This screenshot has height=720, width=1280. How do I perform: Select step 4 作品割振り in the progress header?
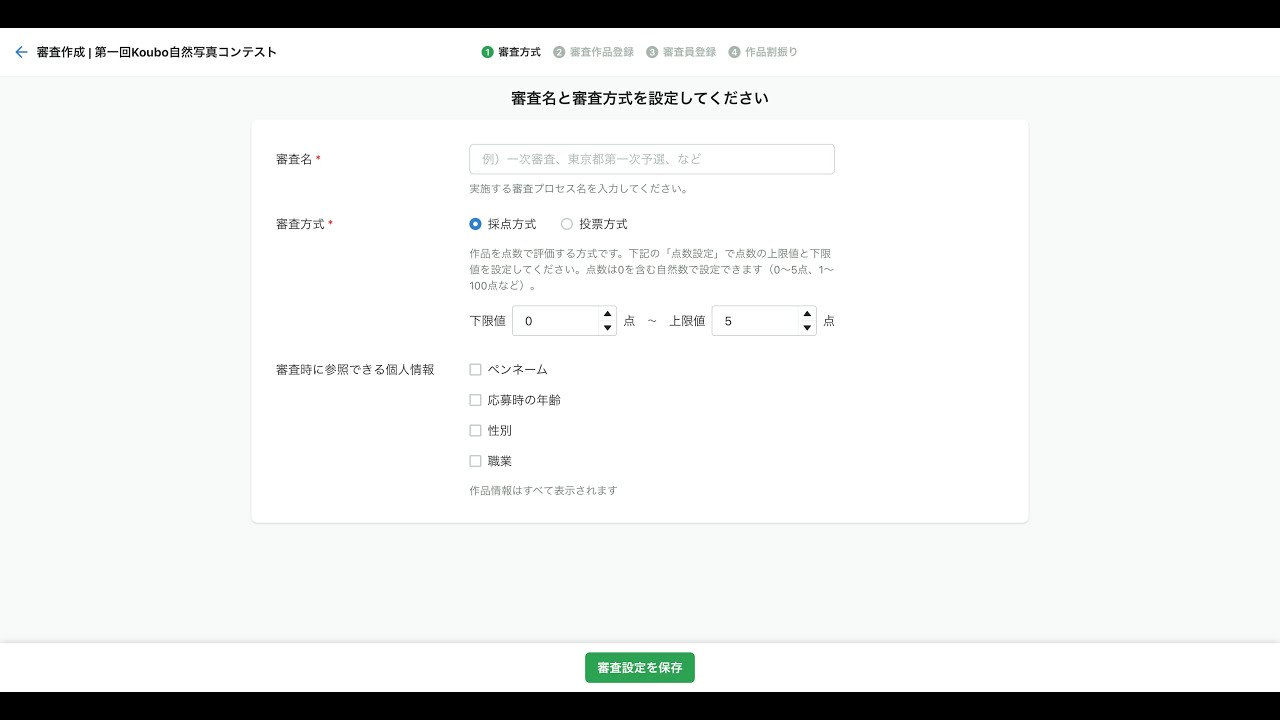click(x=763, y=52)
